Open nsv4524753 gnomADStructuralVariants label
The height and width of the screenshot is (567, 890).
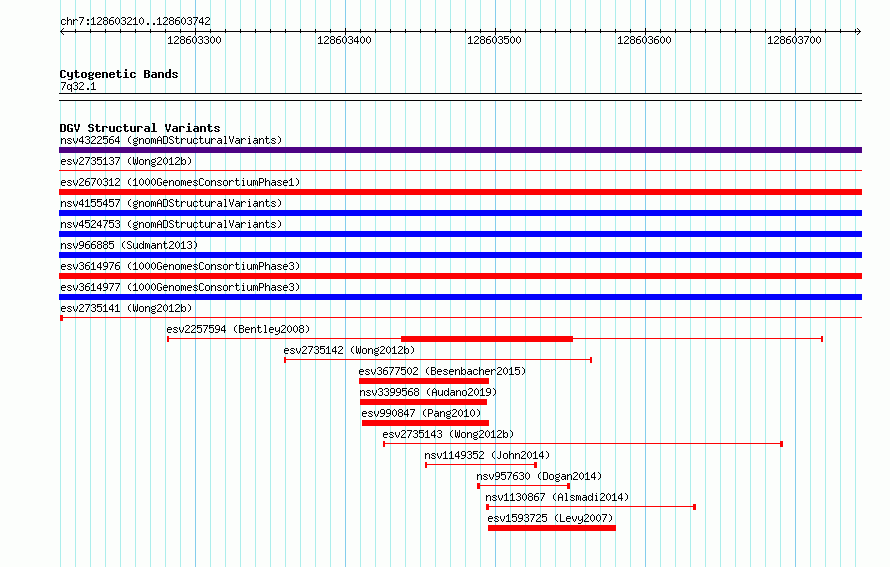171,224
